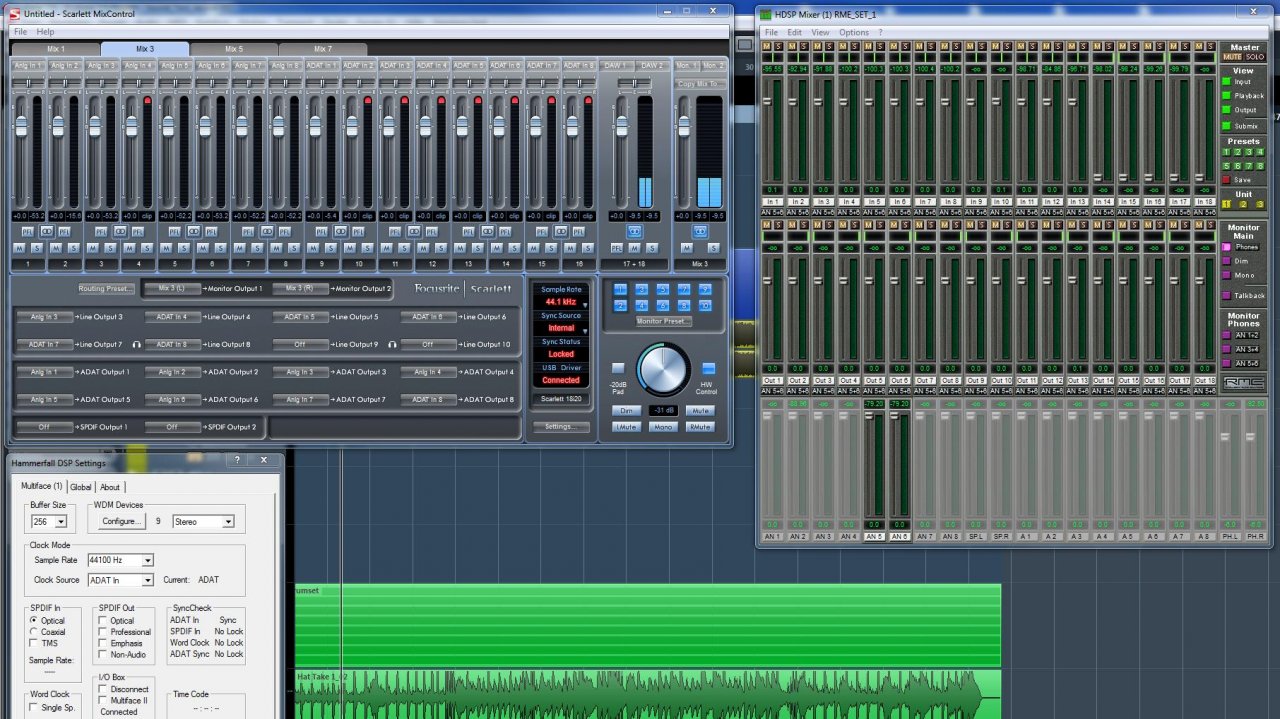
Task: Click Master MUTE in HDSP Mixer
Action: pos(1232,56)
